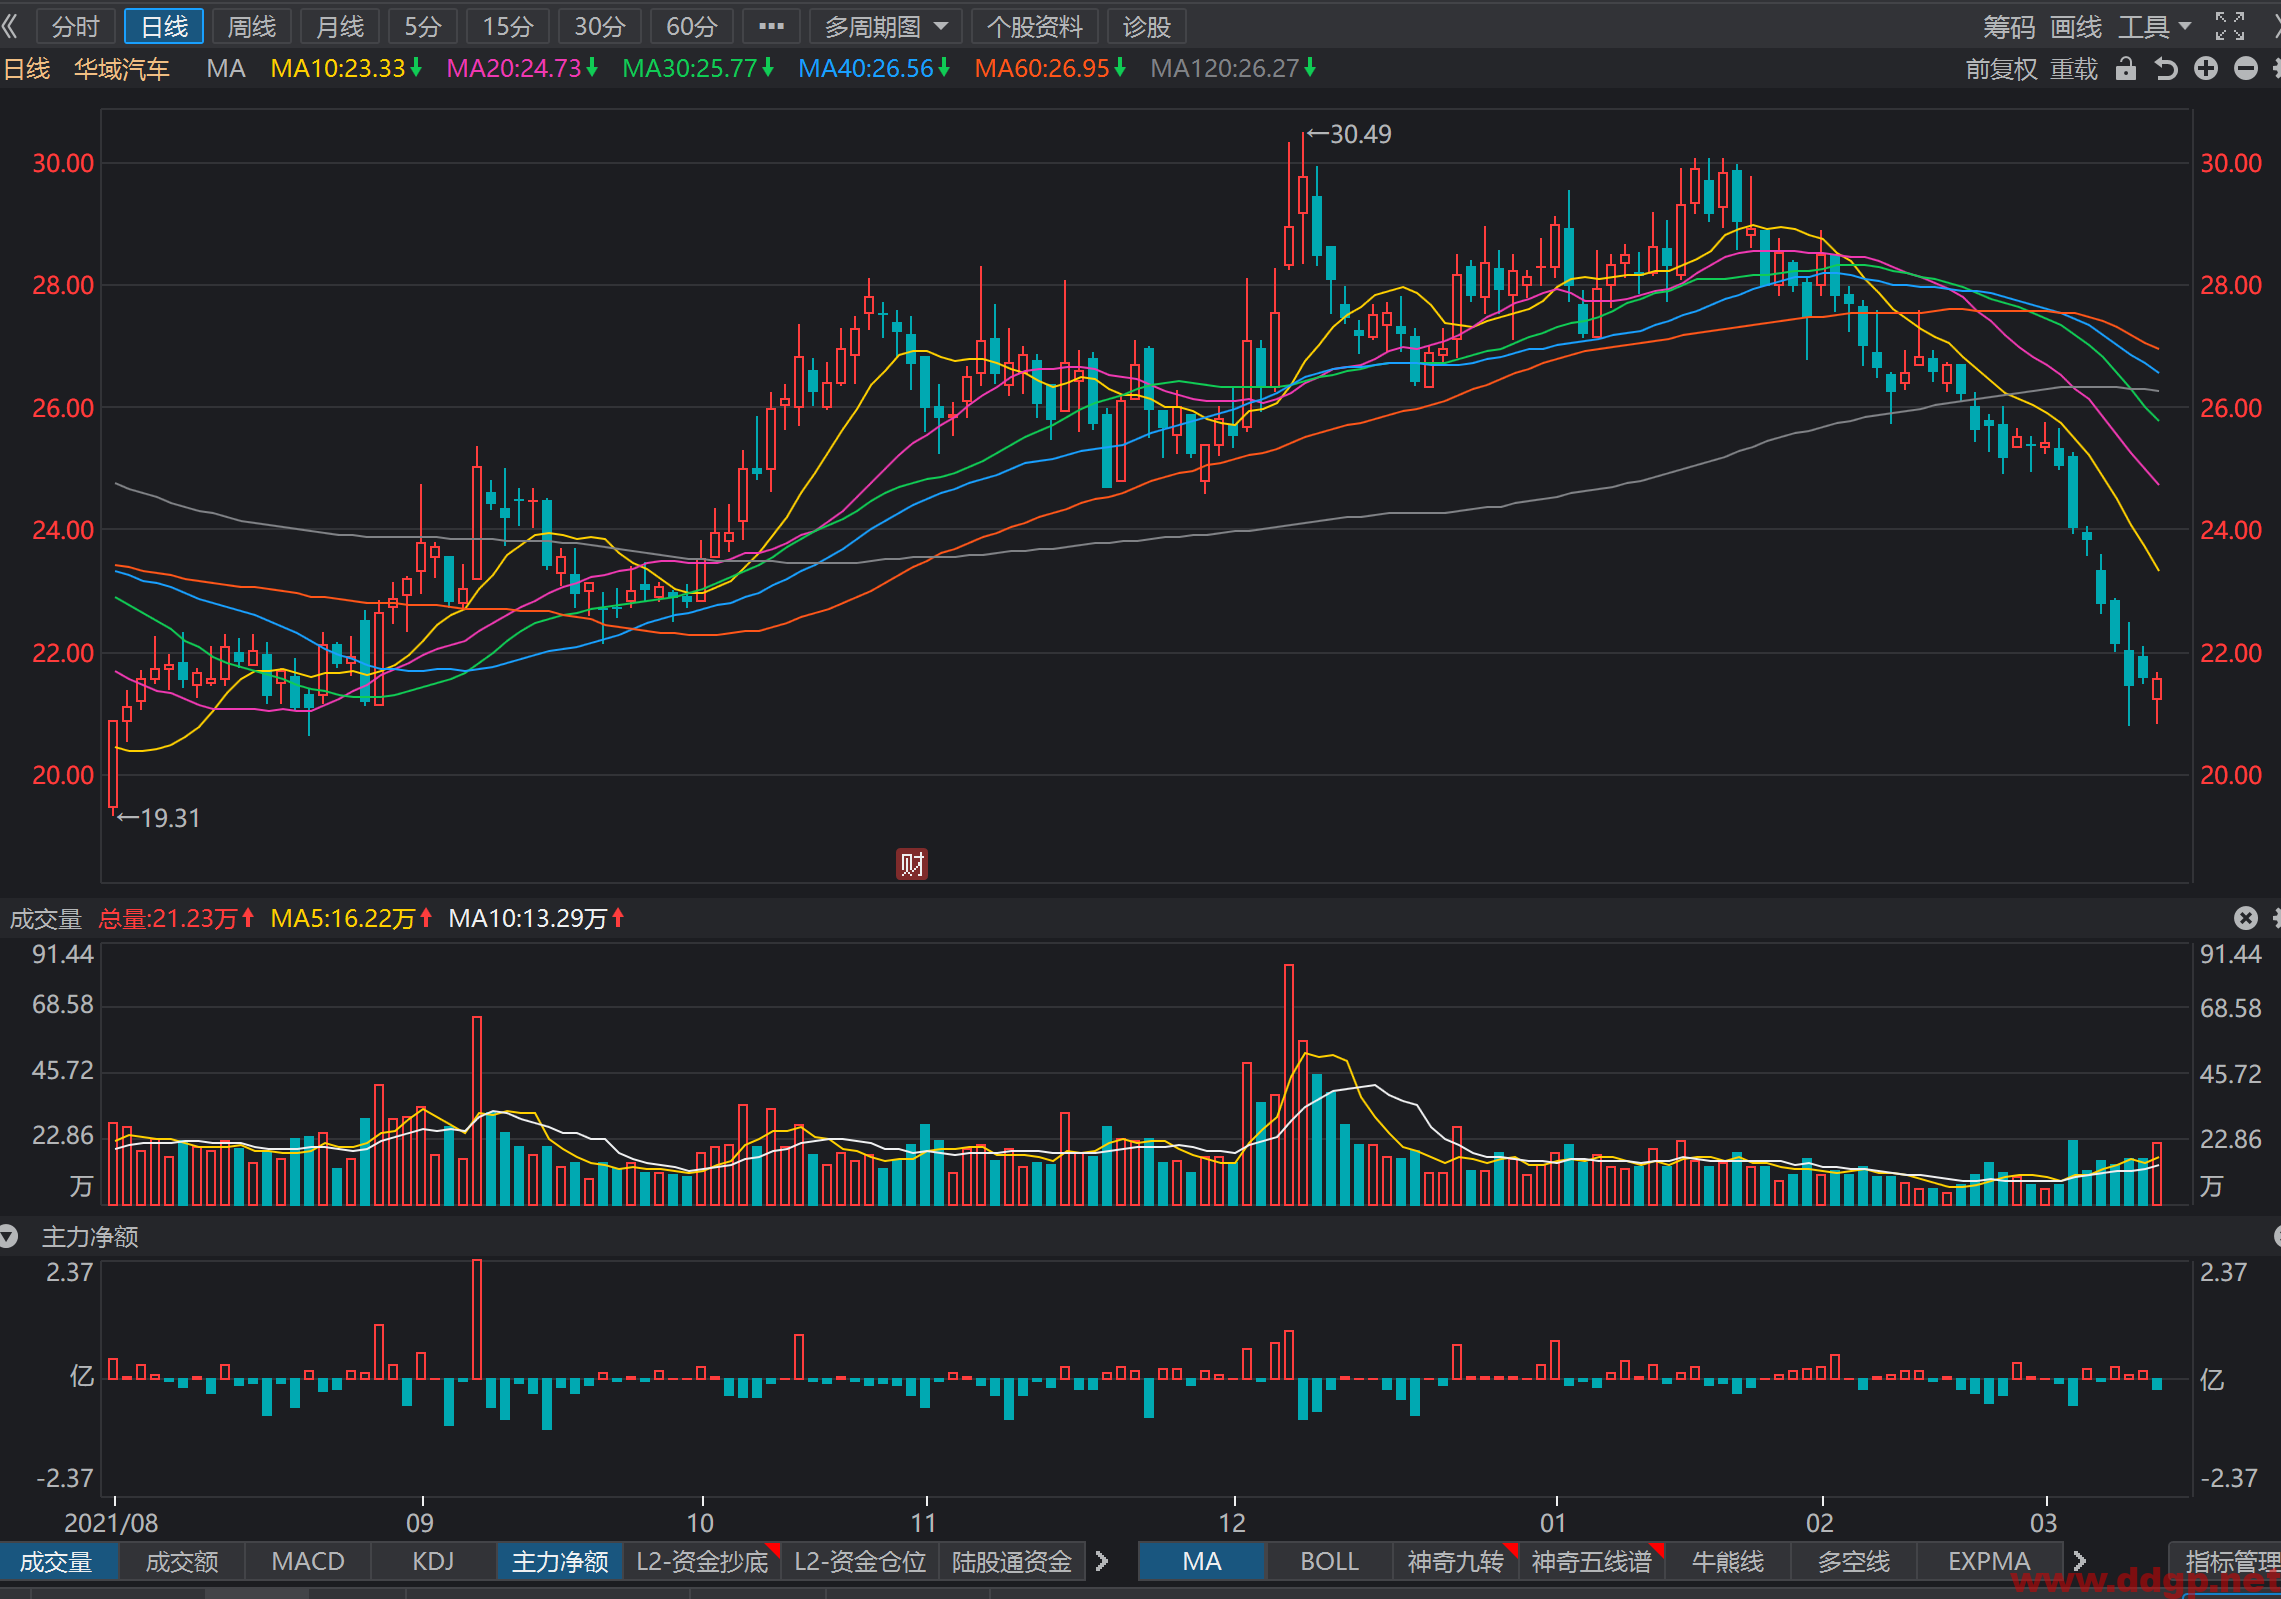Zoom in chart with plus icon
Image resolution: width=2281 pixels, height=1599 pixels.
click(x=2206, y=68)
